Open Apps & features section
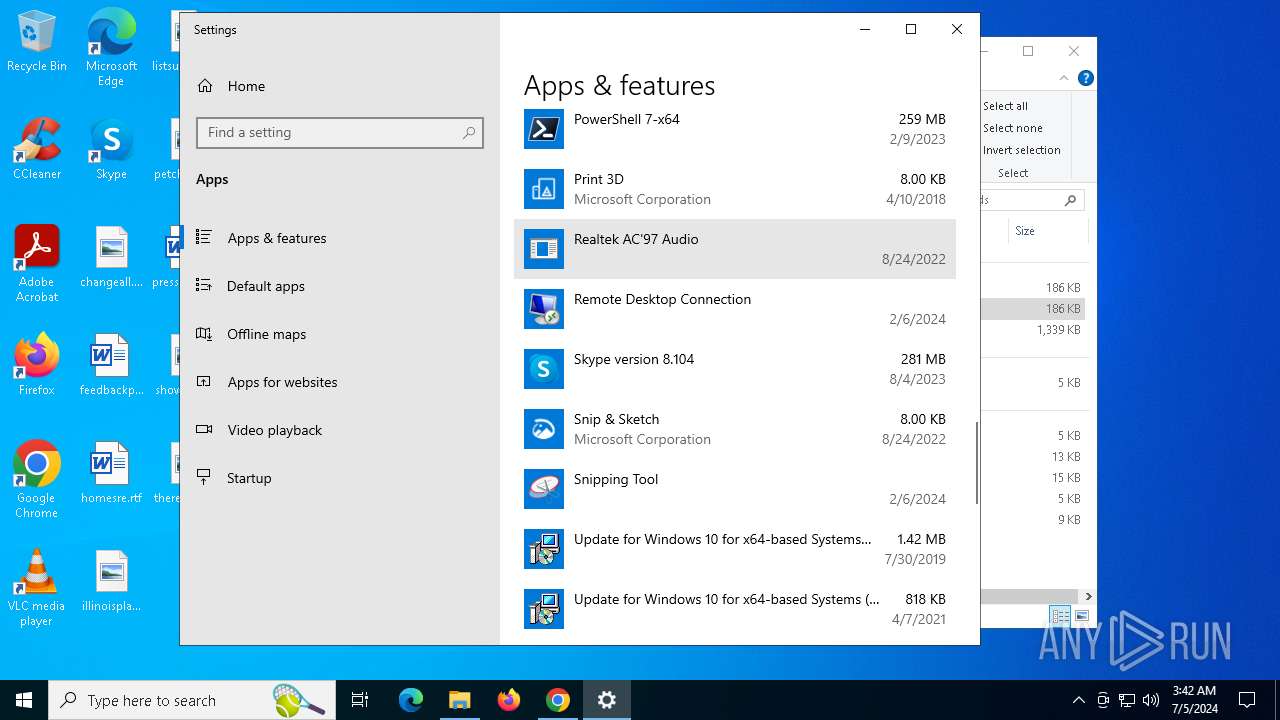 340,238
